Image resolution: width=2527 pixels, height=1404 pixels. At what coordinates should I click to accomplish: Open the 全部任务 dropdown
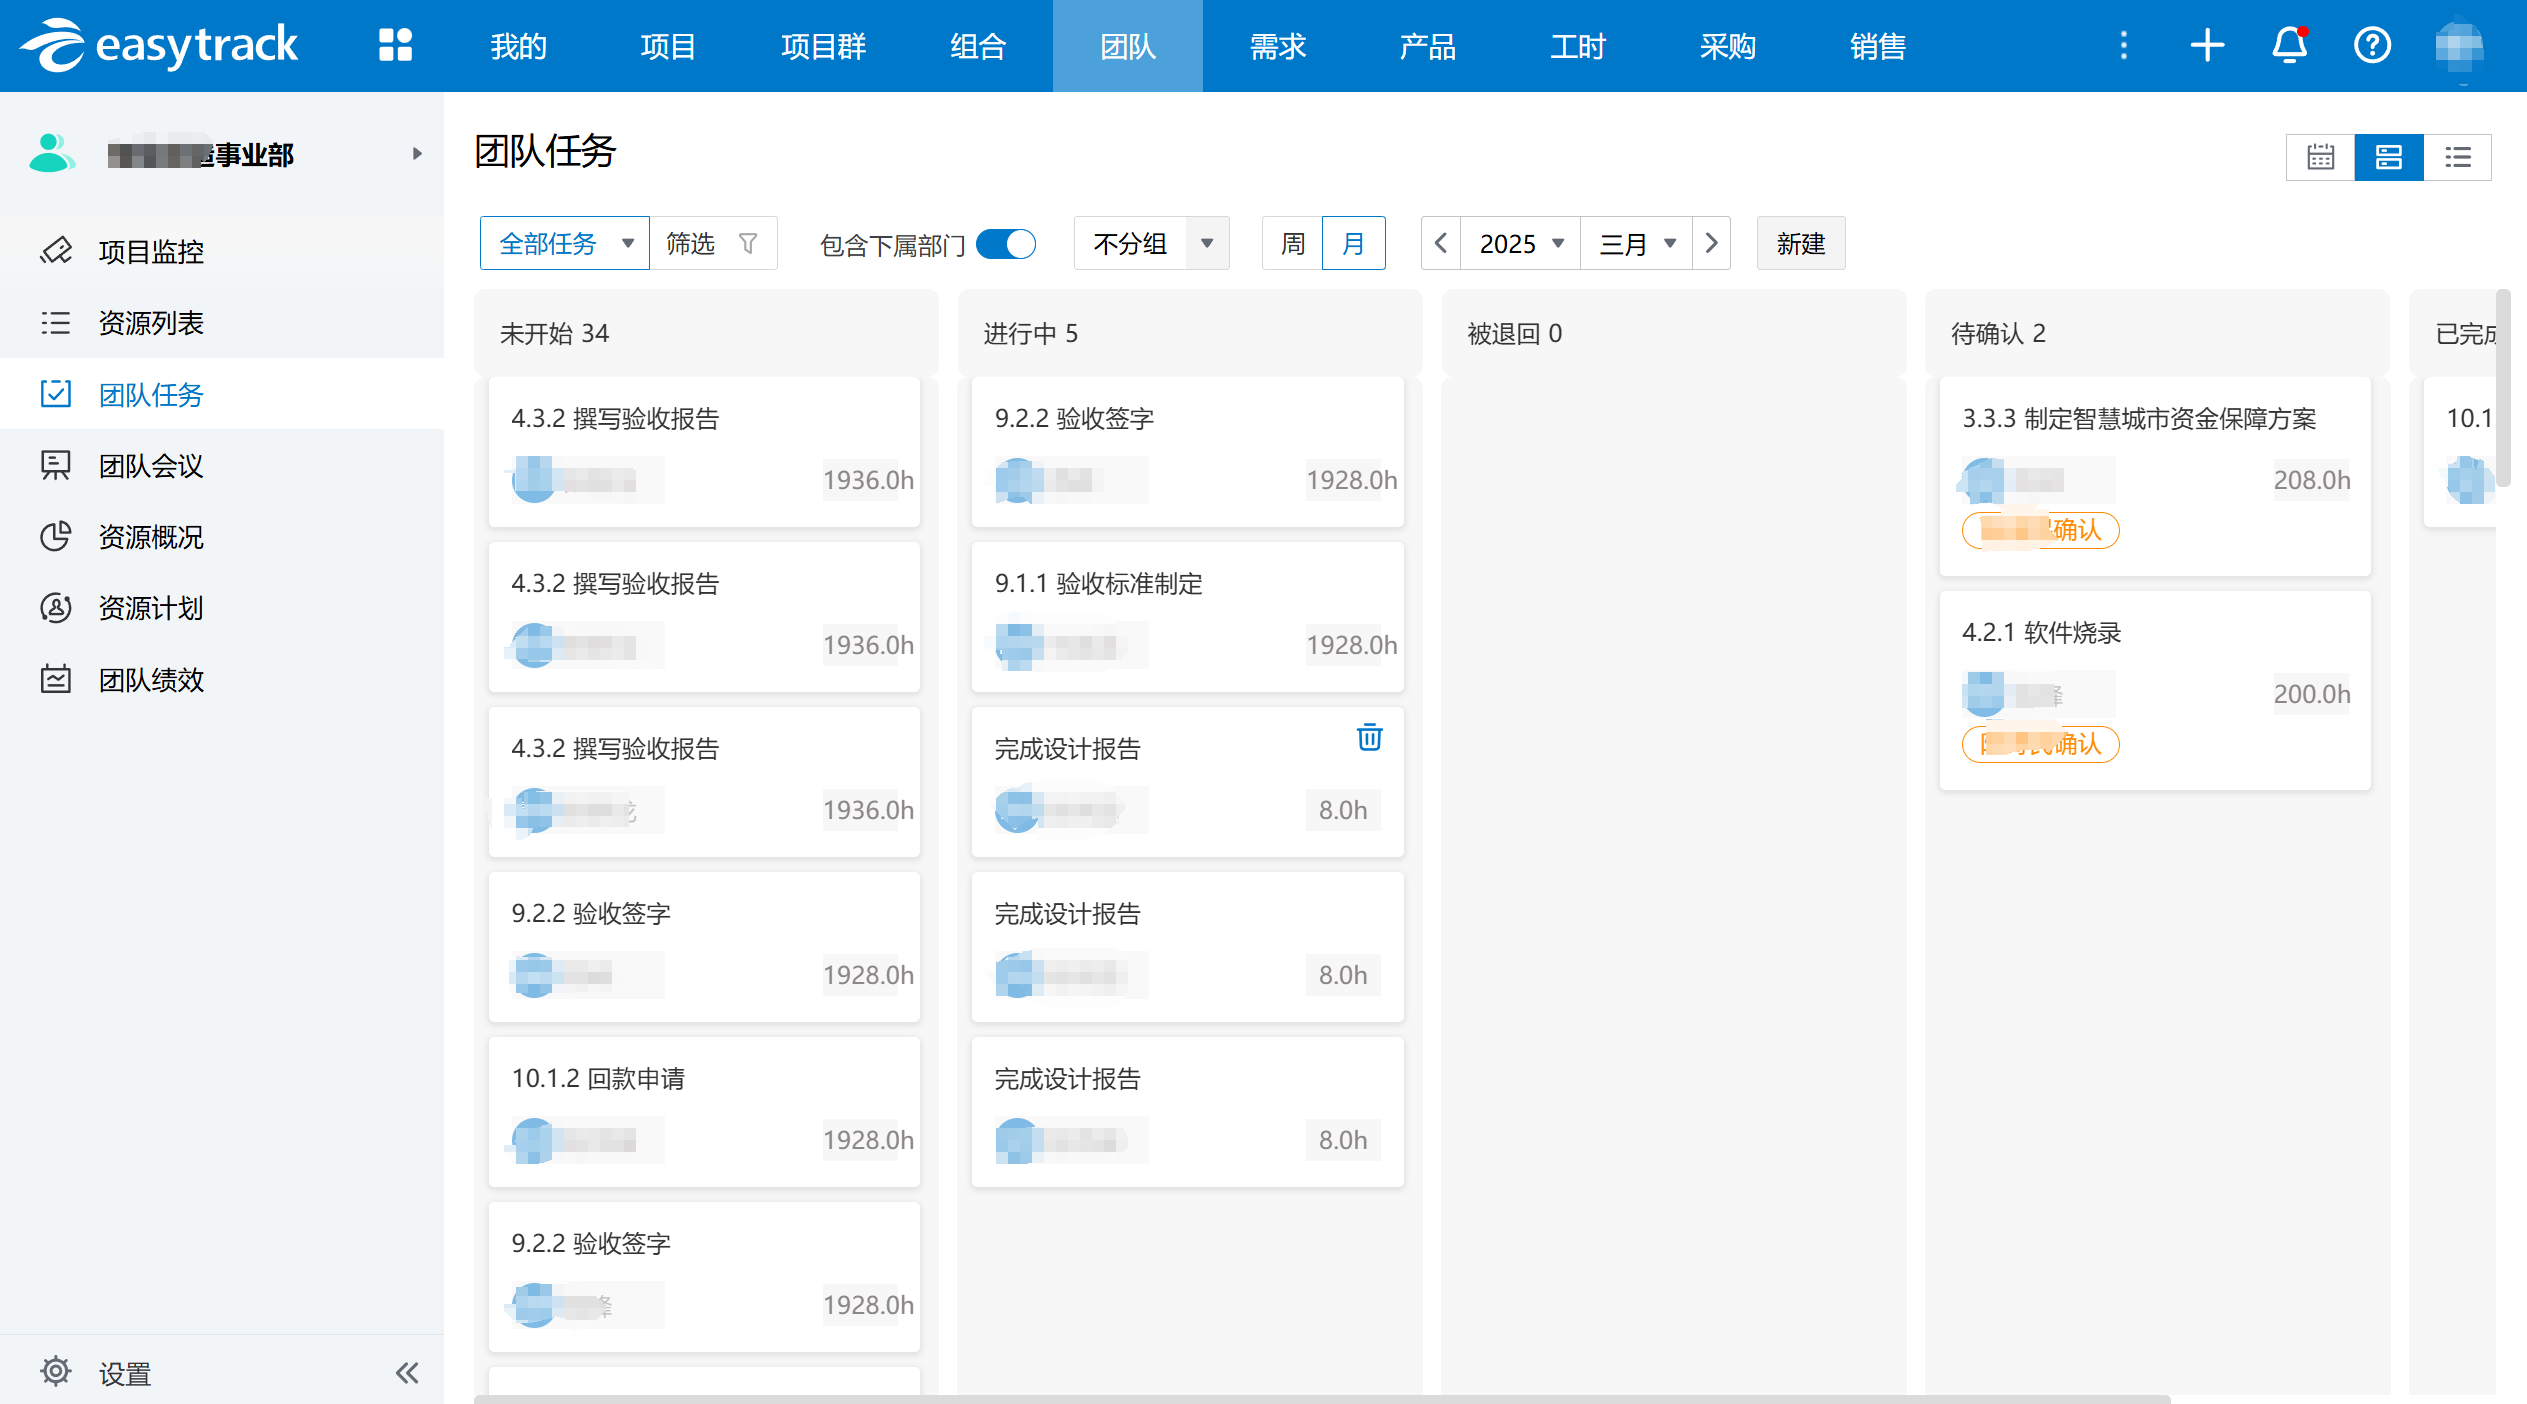(x=565, y=243)
